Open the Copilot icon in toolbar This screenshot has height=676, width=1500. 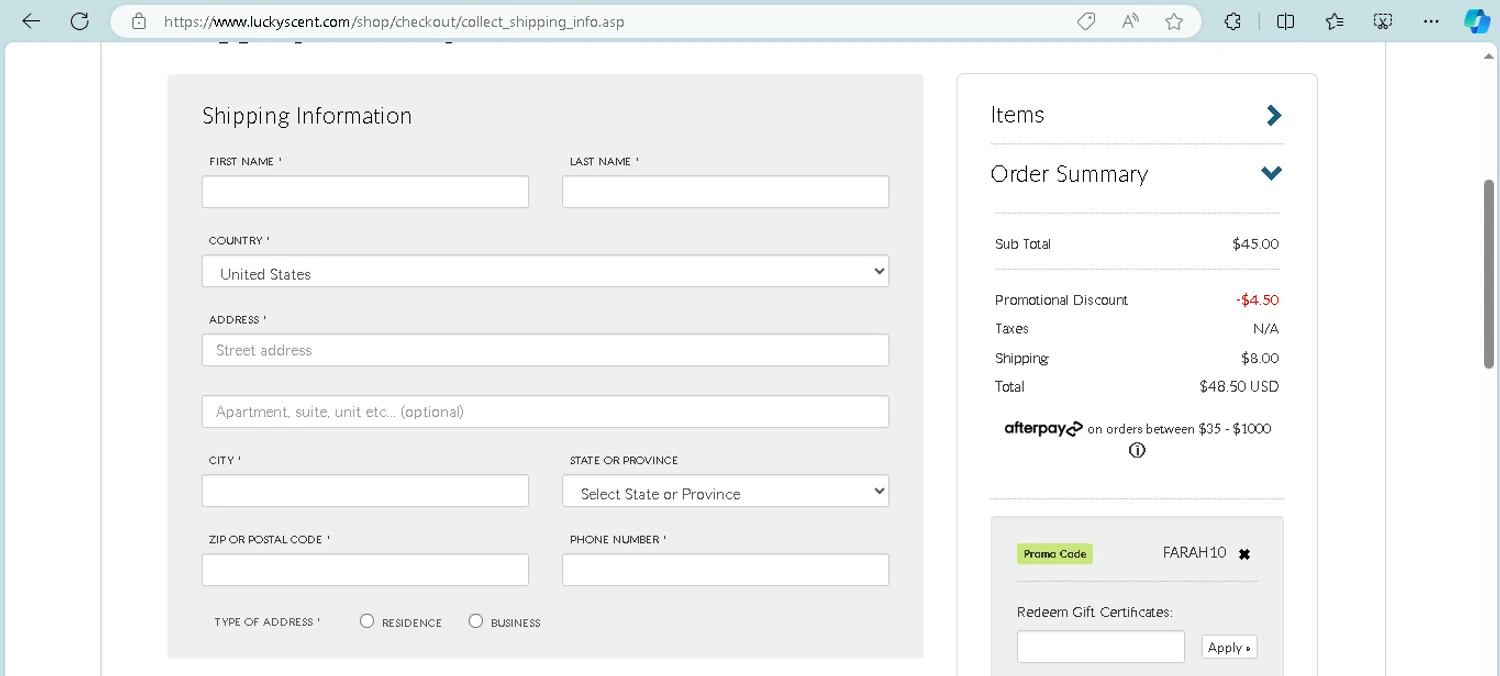(1476, 21)
